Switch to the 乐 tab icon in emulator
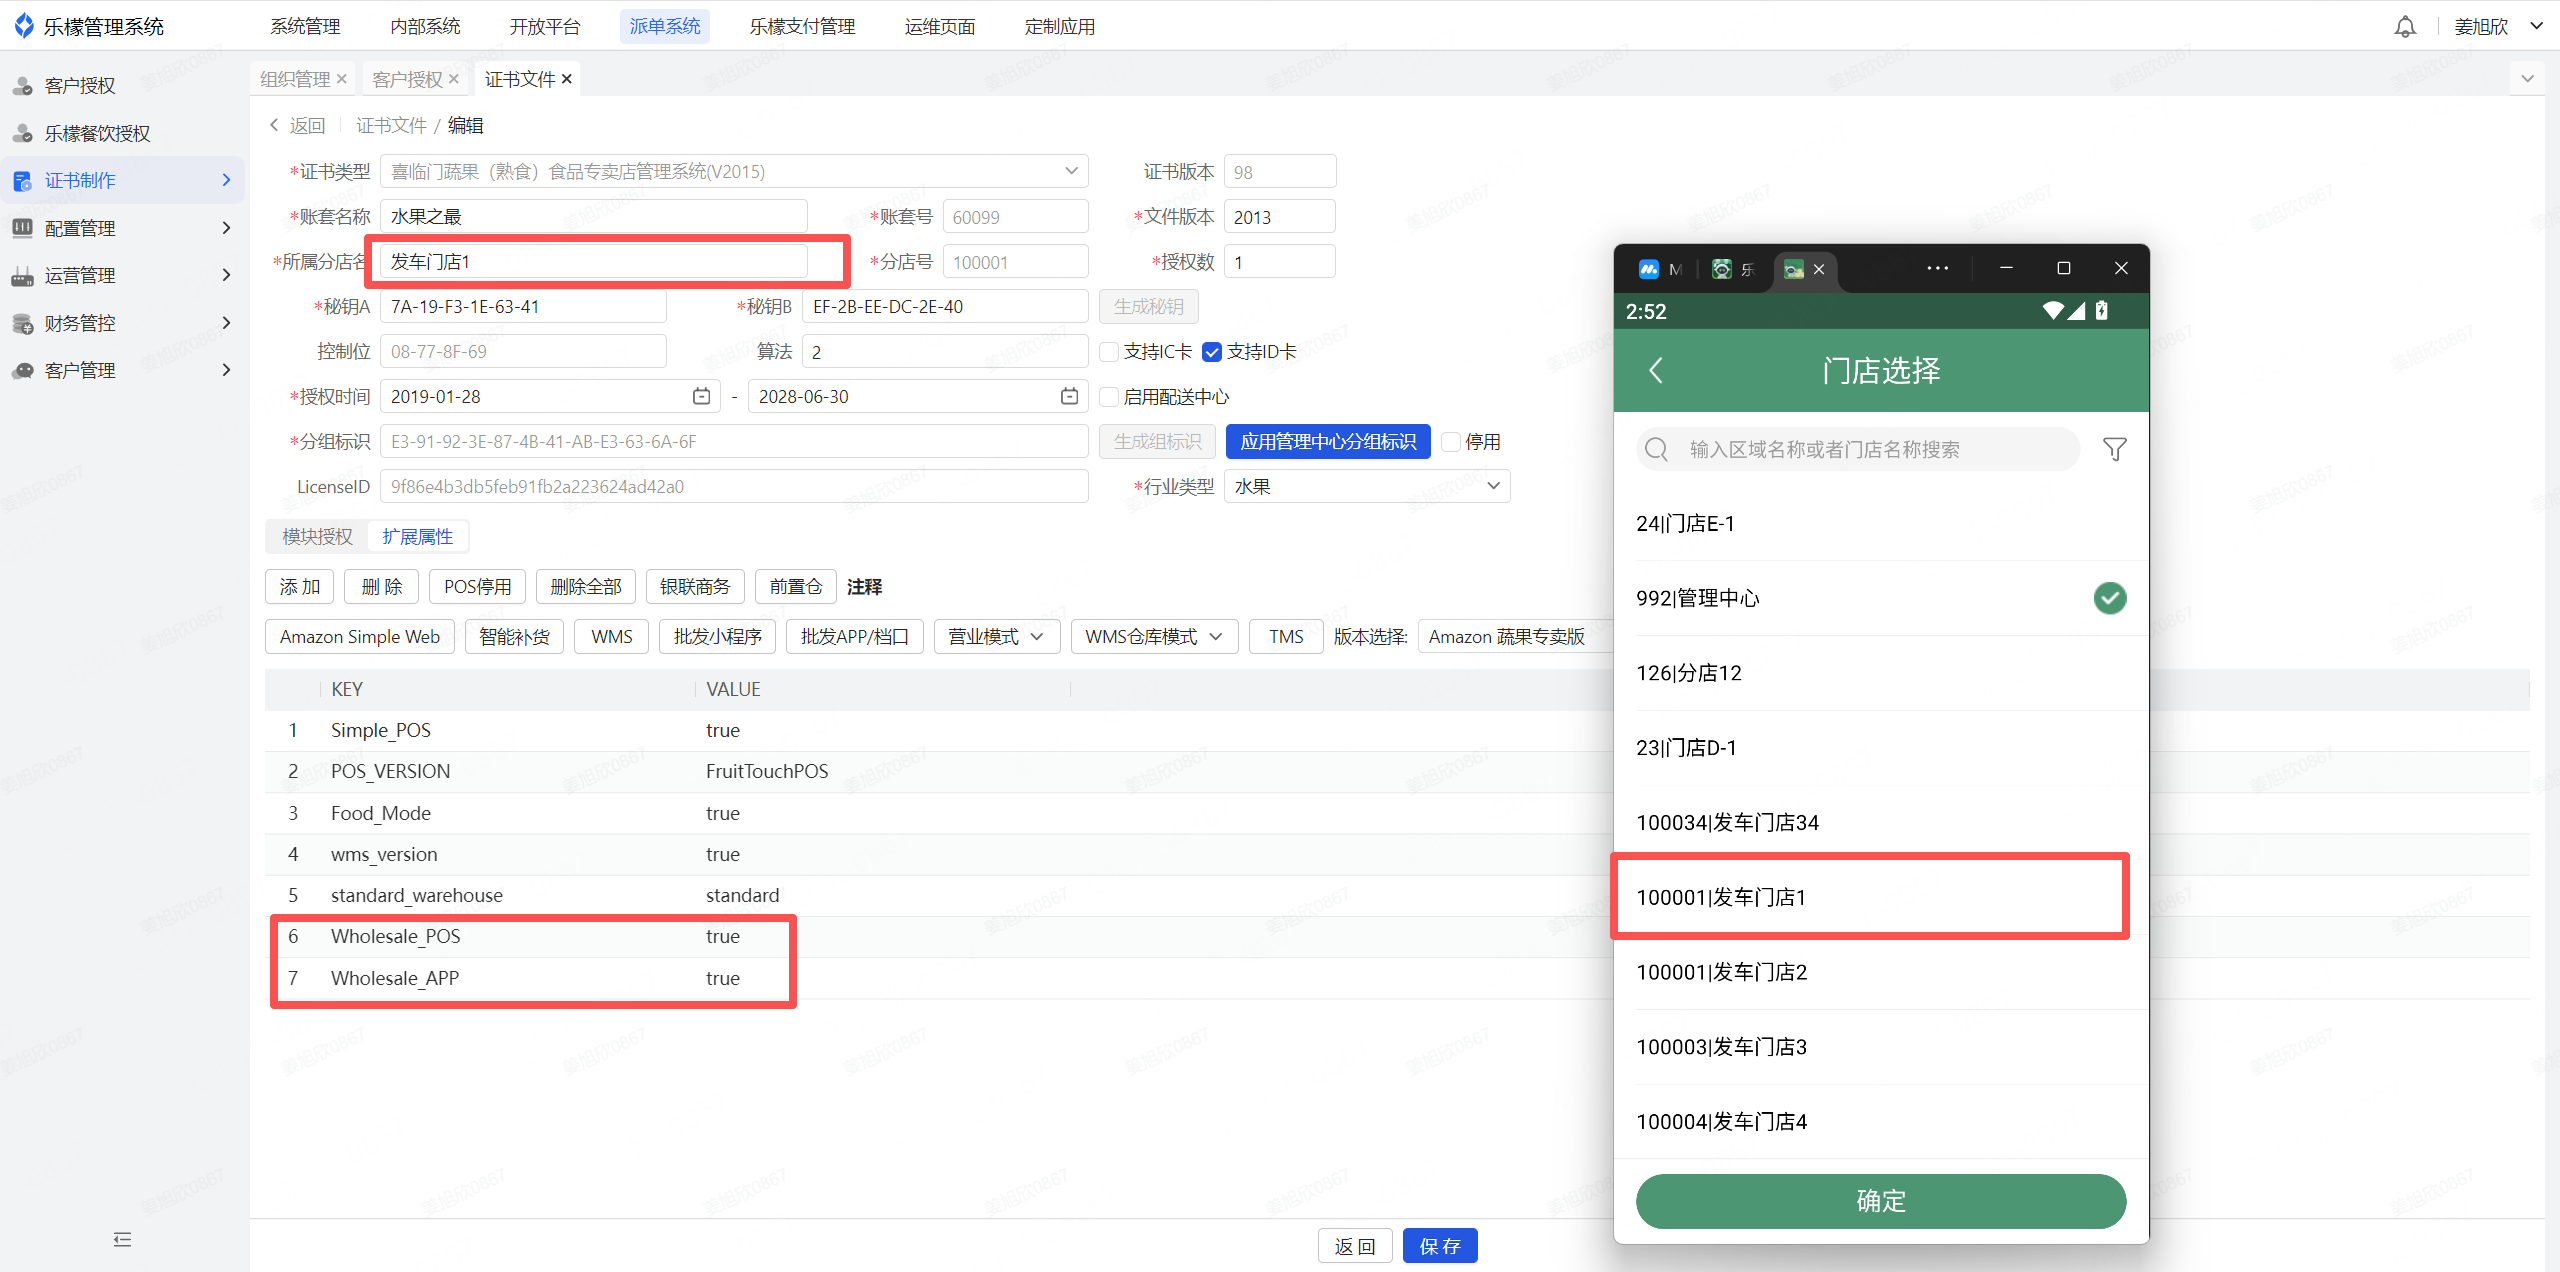 (1722, 269)
